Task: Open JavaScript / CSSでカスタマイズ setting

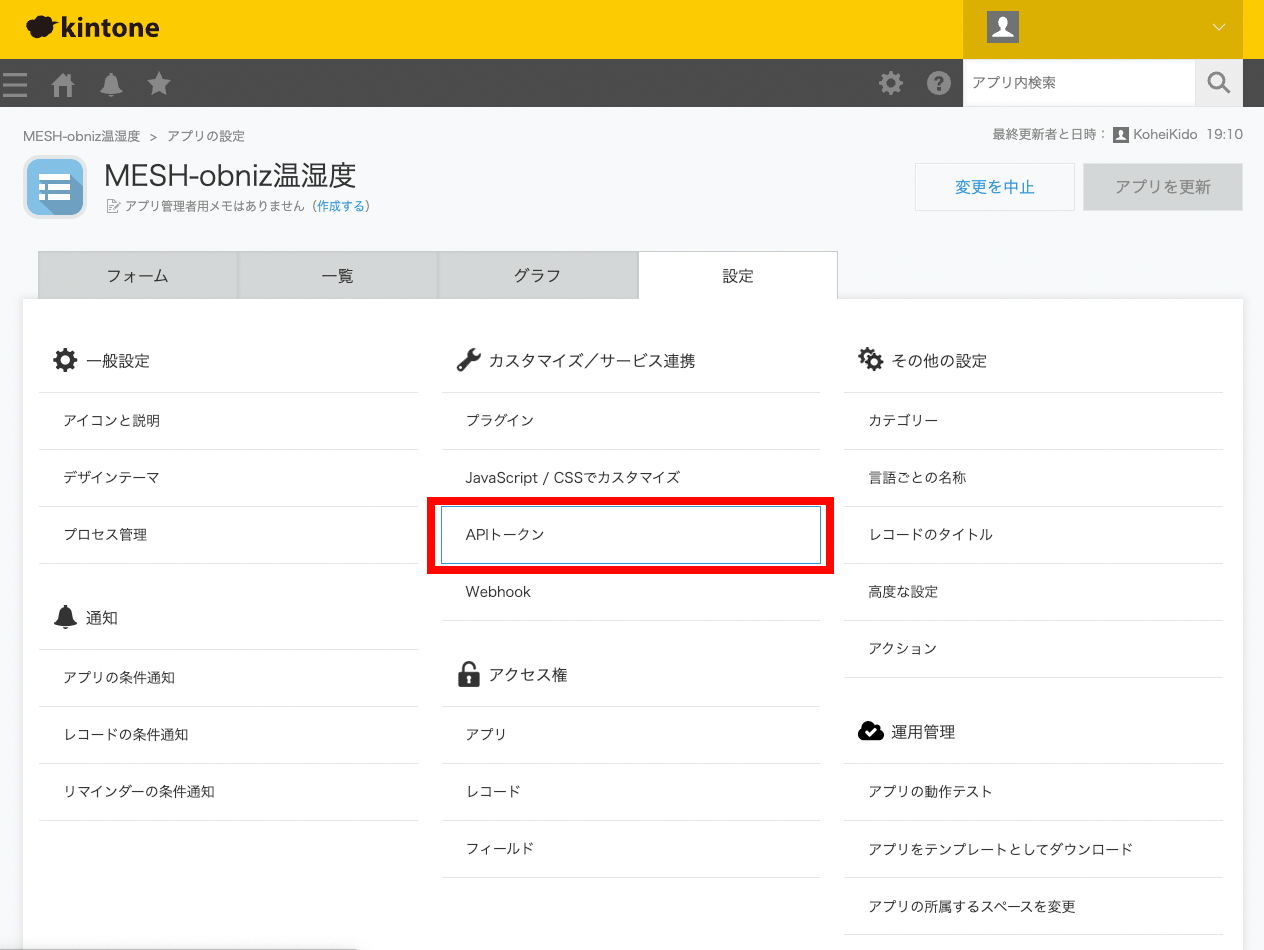Action: 631,478
